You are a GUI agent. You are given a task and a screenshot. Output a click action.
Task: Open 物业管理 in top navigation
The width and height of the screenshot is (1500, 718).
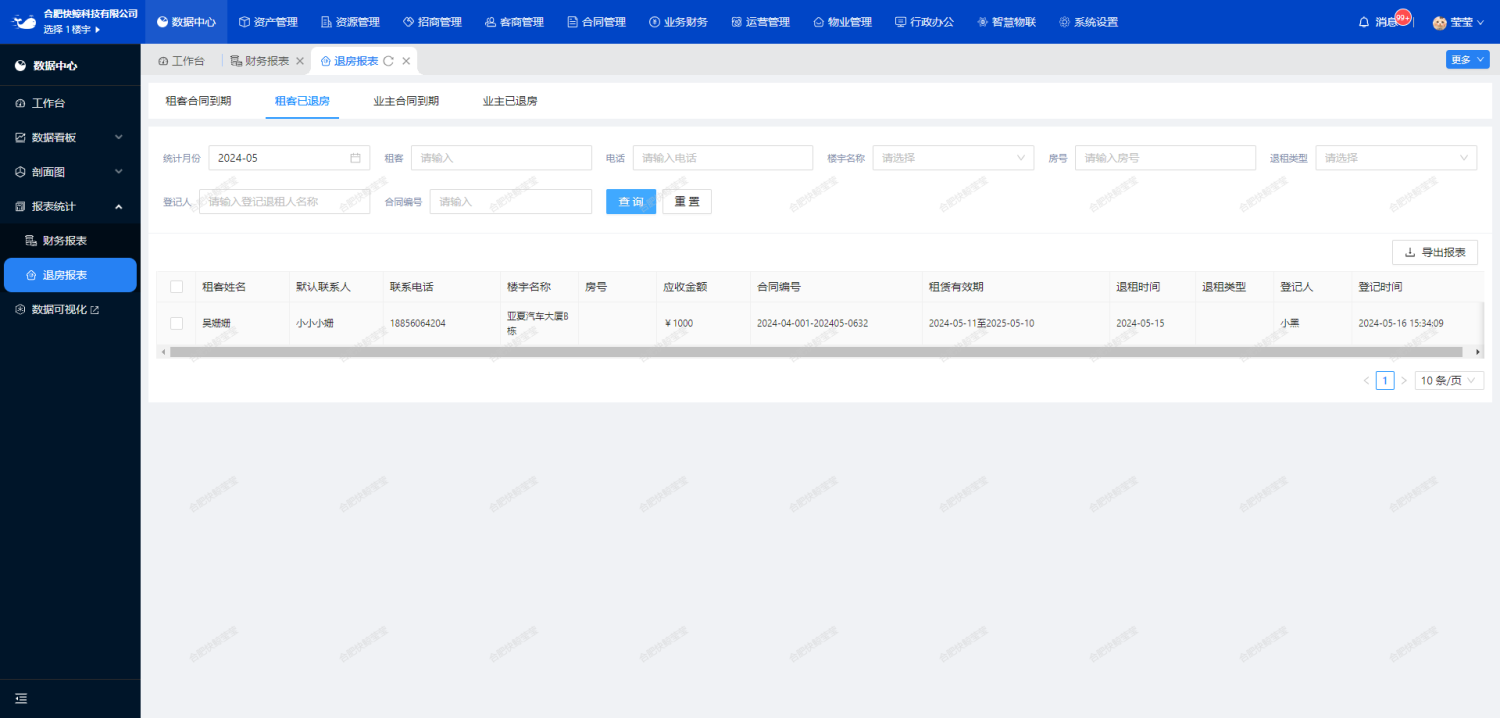842,22
